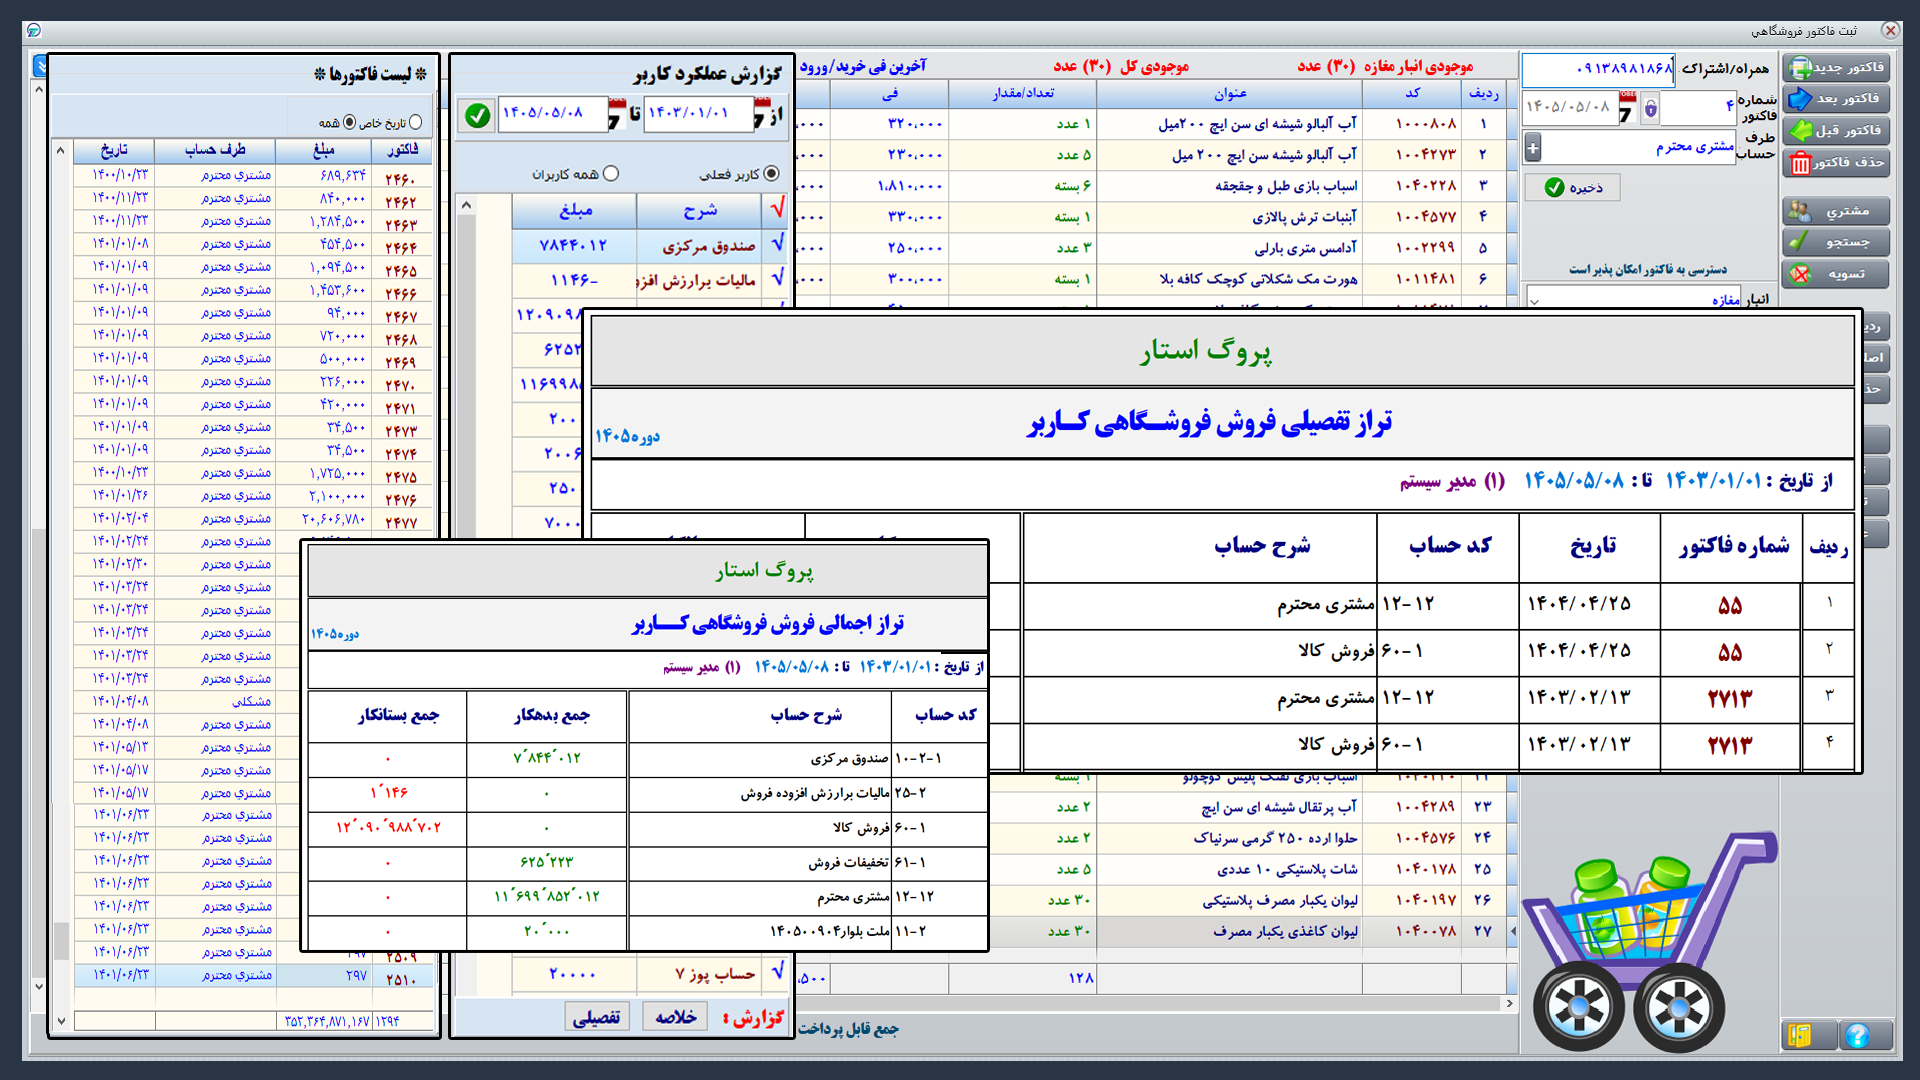This screenshot has width=1920, height=1080.
Task: Click the Save (ذخیره) button
Action: click(x=1573, y=187)
